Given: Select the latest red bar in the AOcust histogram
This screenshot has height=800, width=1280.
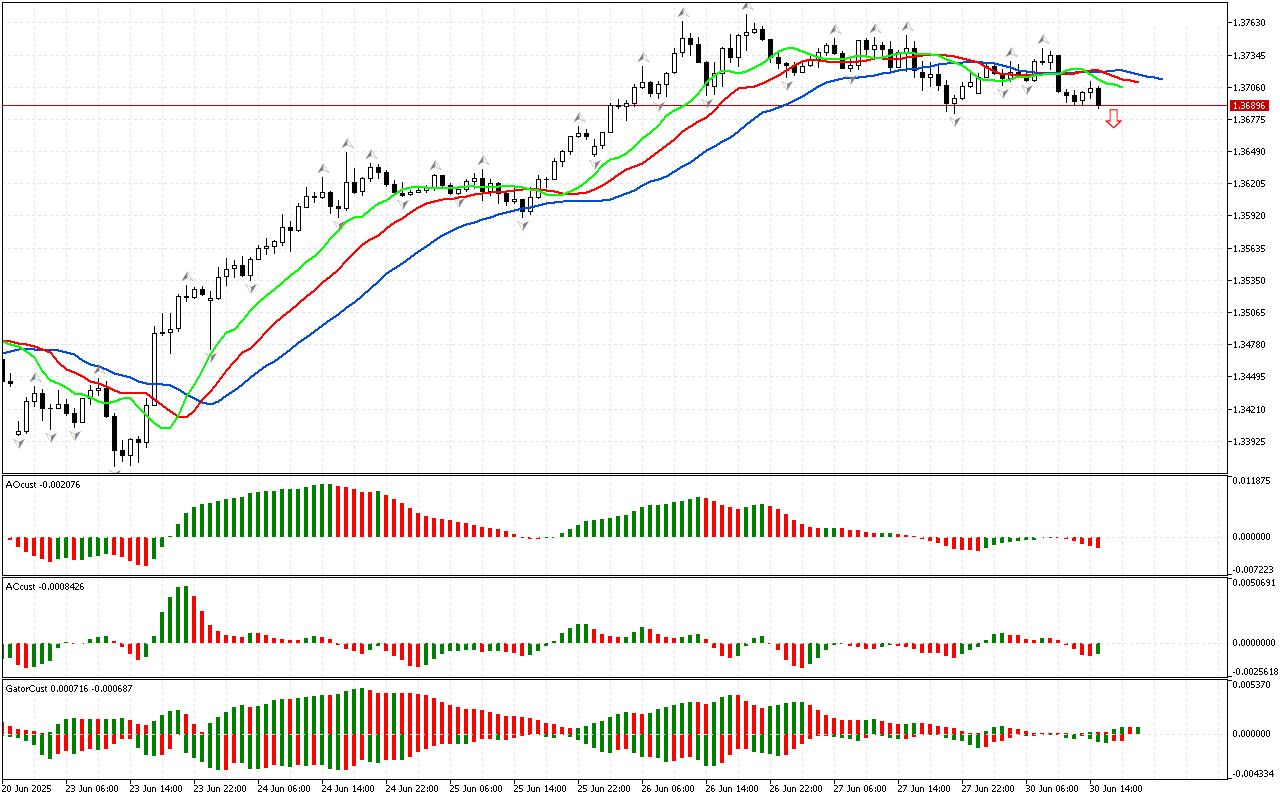Looking at the screenshot, I should (1098, 542).
